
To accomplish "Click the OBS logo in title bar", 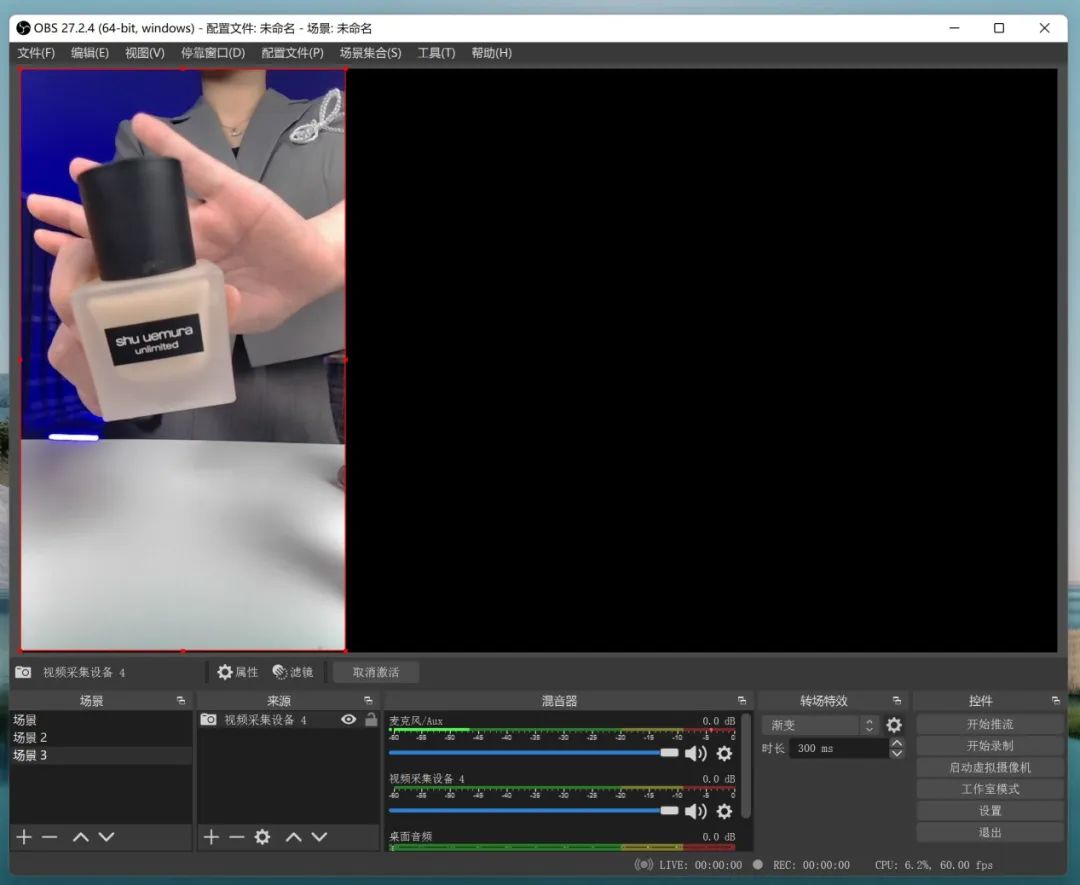I will tap(23, 28).
